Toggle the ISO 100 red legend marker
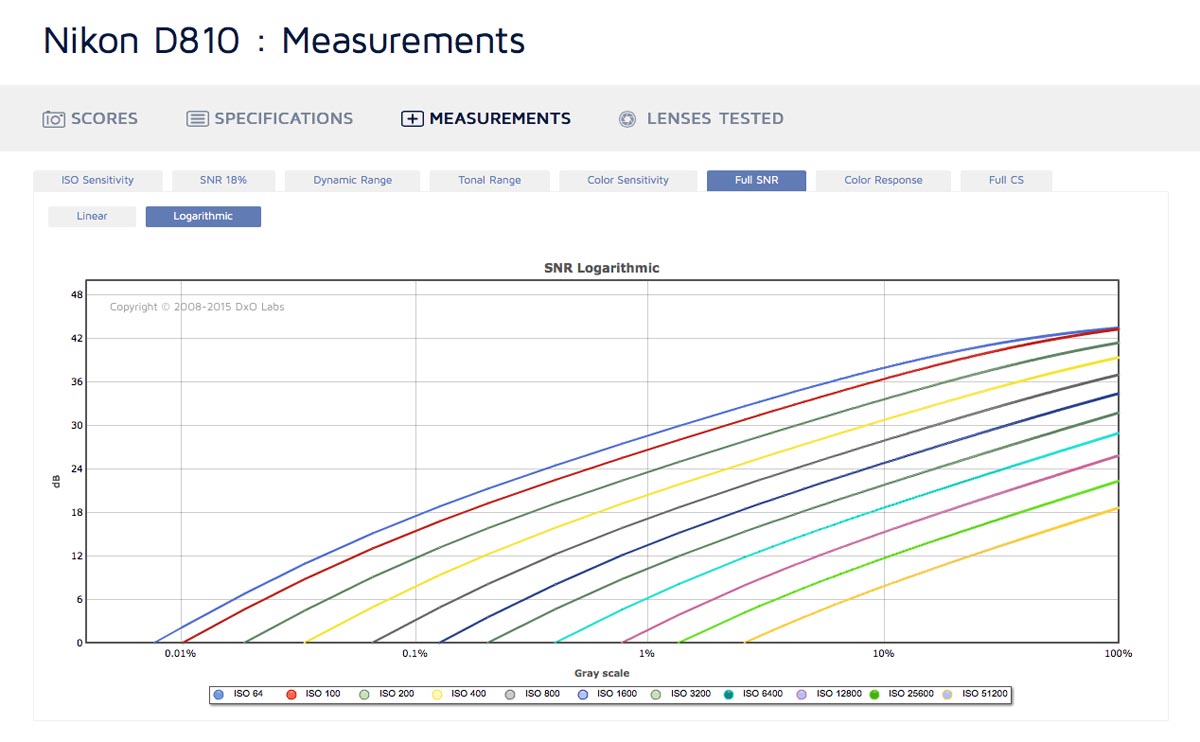The image size is (1200, 742). pos(291,694)
